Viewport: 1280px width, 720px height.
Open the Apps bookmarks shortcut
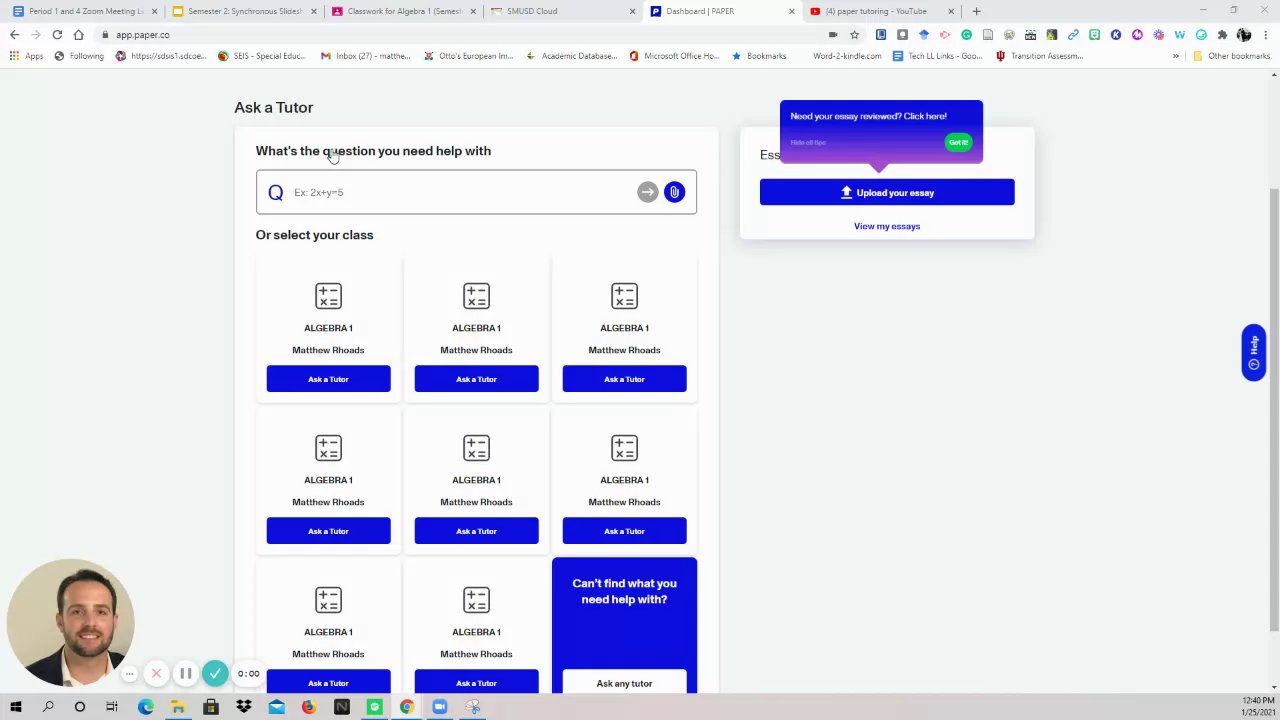[27, 56]
